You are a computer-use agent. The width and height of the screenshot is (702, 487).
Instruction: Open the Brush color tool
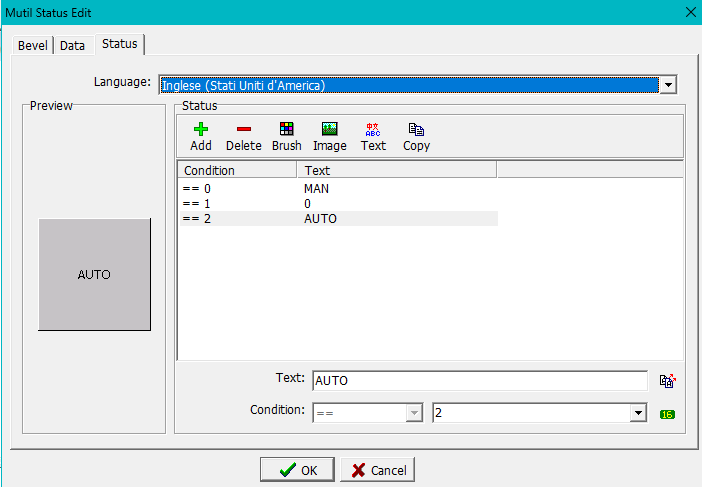click(x=286, y=129)
